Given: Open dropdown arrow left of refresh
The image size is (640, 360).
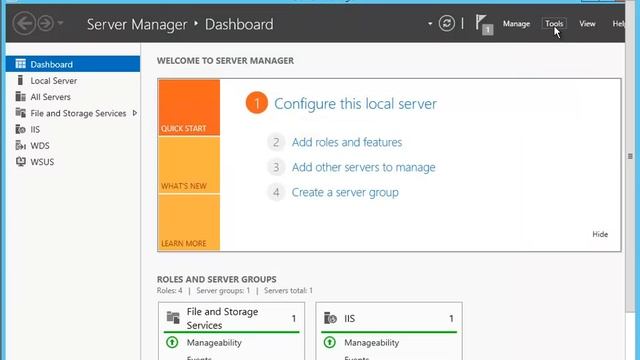Looking at the screenshot, I should pyautogui.click(x=430, y=24).
